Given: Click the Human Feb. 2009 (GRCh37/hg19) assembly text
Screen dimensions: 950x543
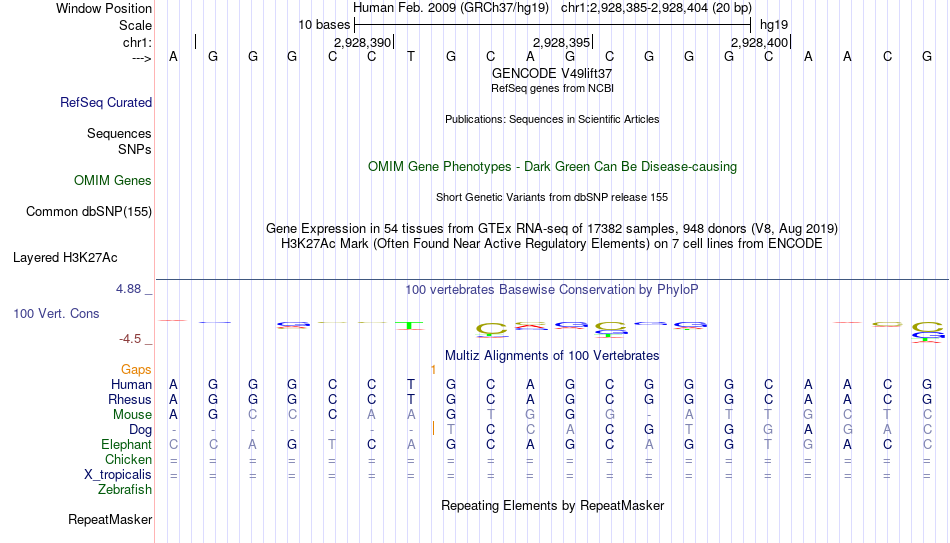Looking at the screenshot, I should coord(451,8).
